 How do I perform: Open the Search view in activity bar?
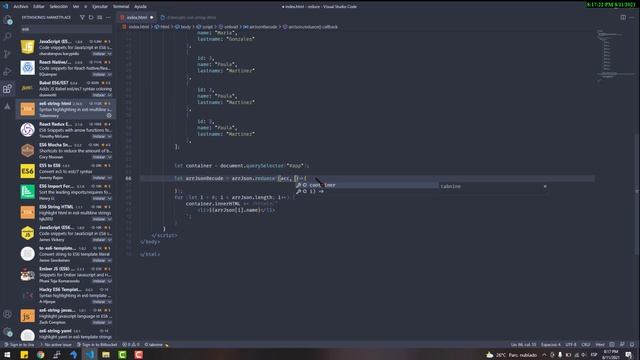pyautogui.click(x=7, y=37)
